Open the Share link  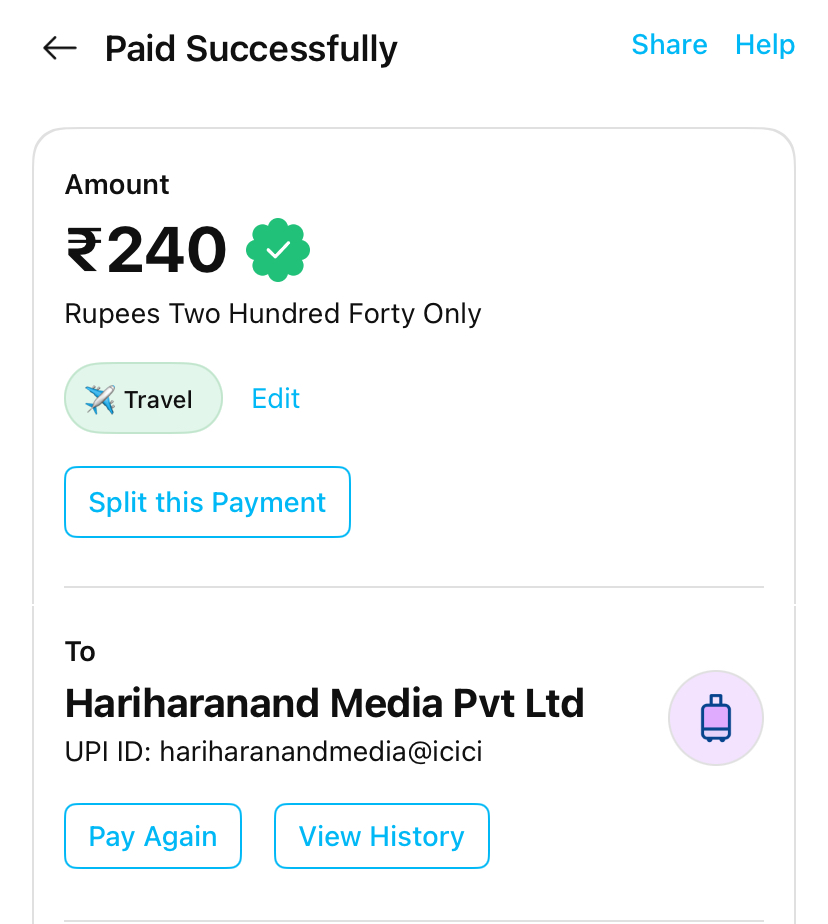(669, 45)
